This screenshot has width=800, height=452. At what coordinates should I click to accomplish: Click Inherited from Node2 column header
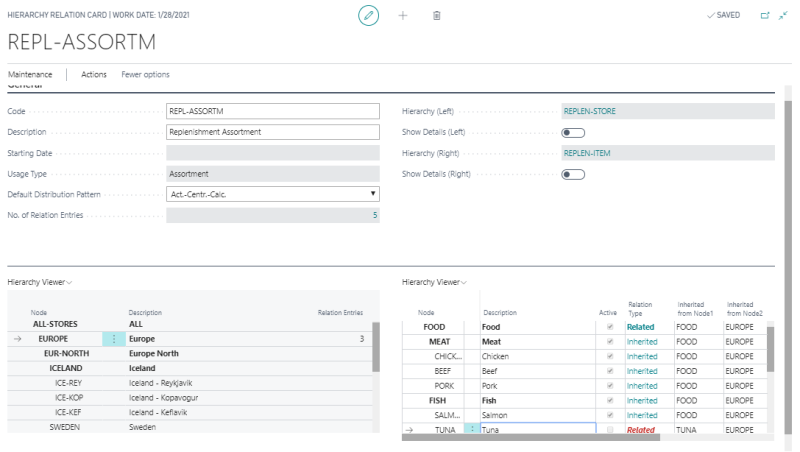[x=744, y=309]
